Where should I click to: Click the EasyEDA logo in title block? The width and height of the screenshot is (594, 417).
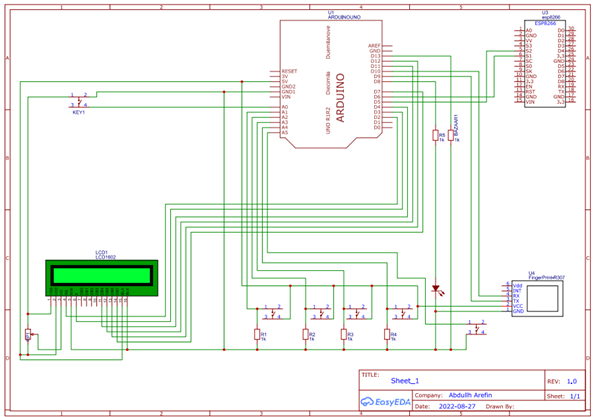pos(385,402)
